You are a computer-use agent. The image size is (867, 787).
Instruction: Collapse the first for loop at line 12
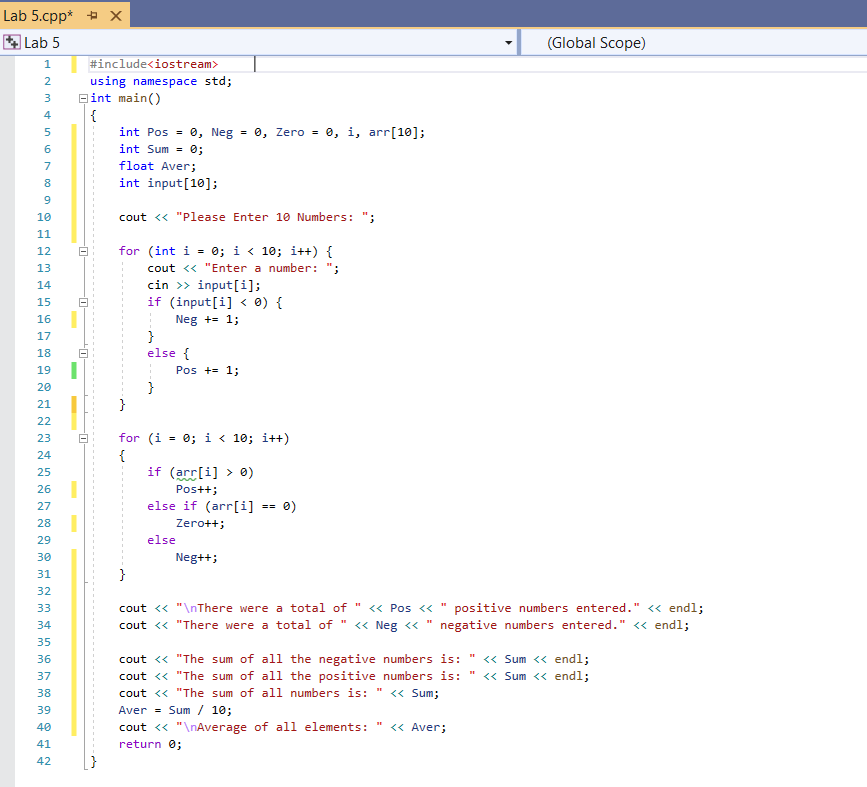pyautogui.click(x=83, y=250)
